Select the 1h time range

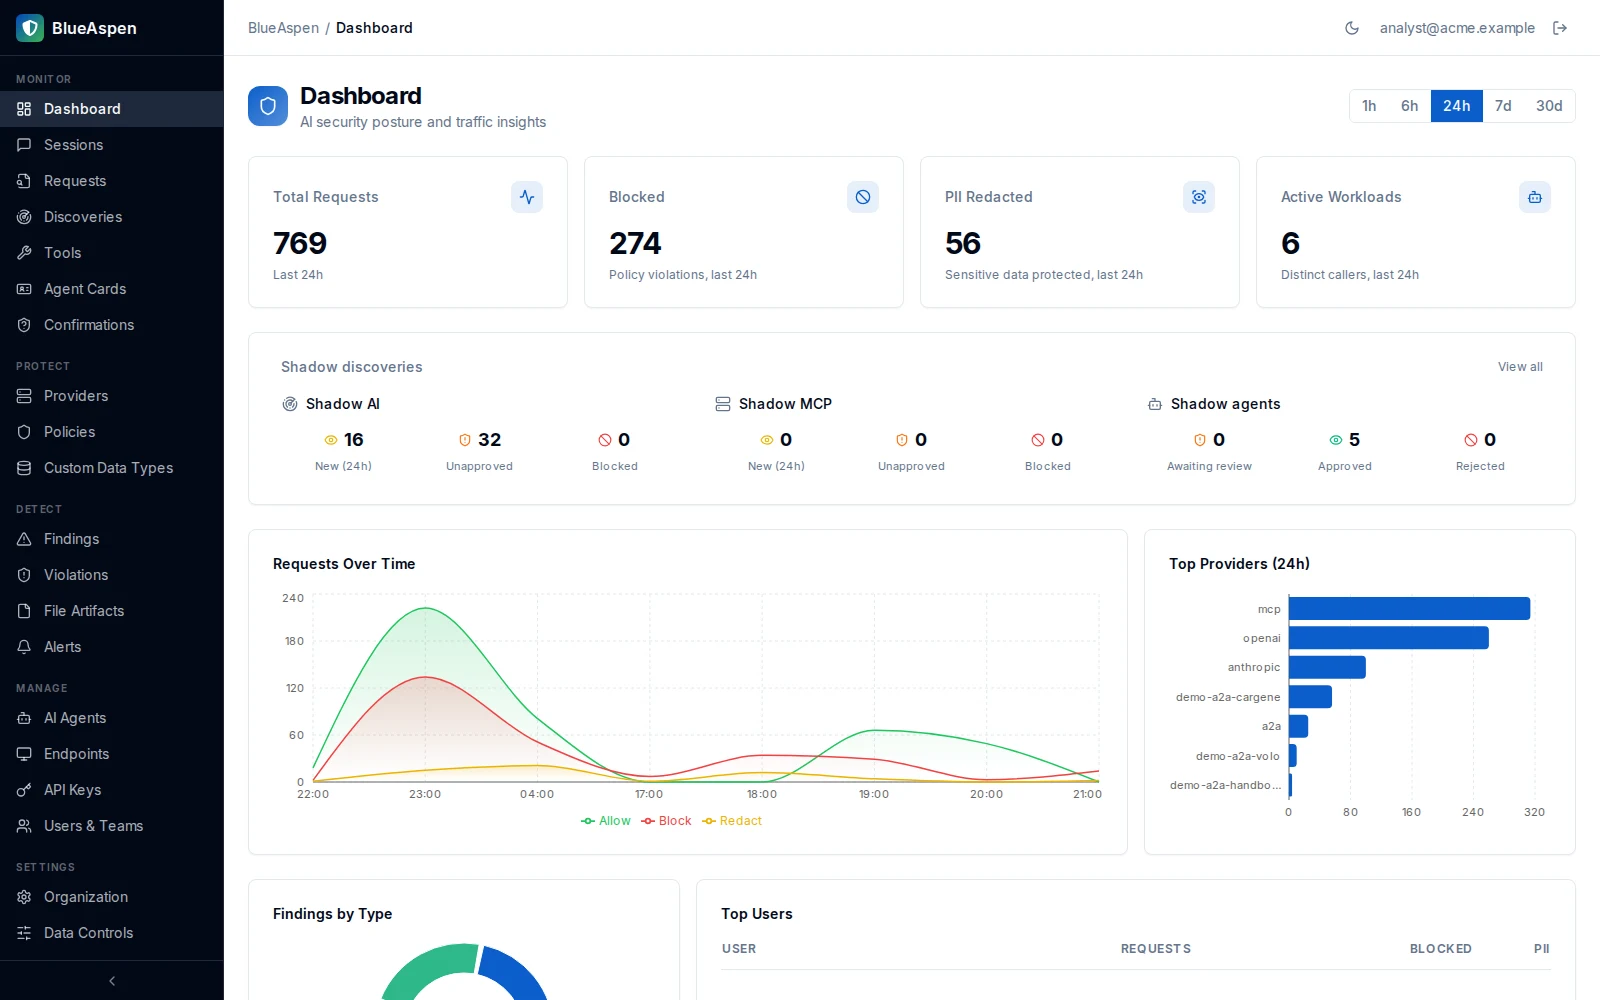pyautogui.click(x=1369, y=106)
